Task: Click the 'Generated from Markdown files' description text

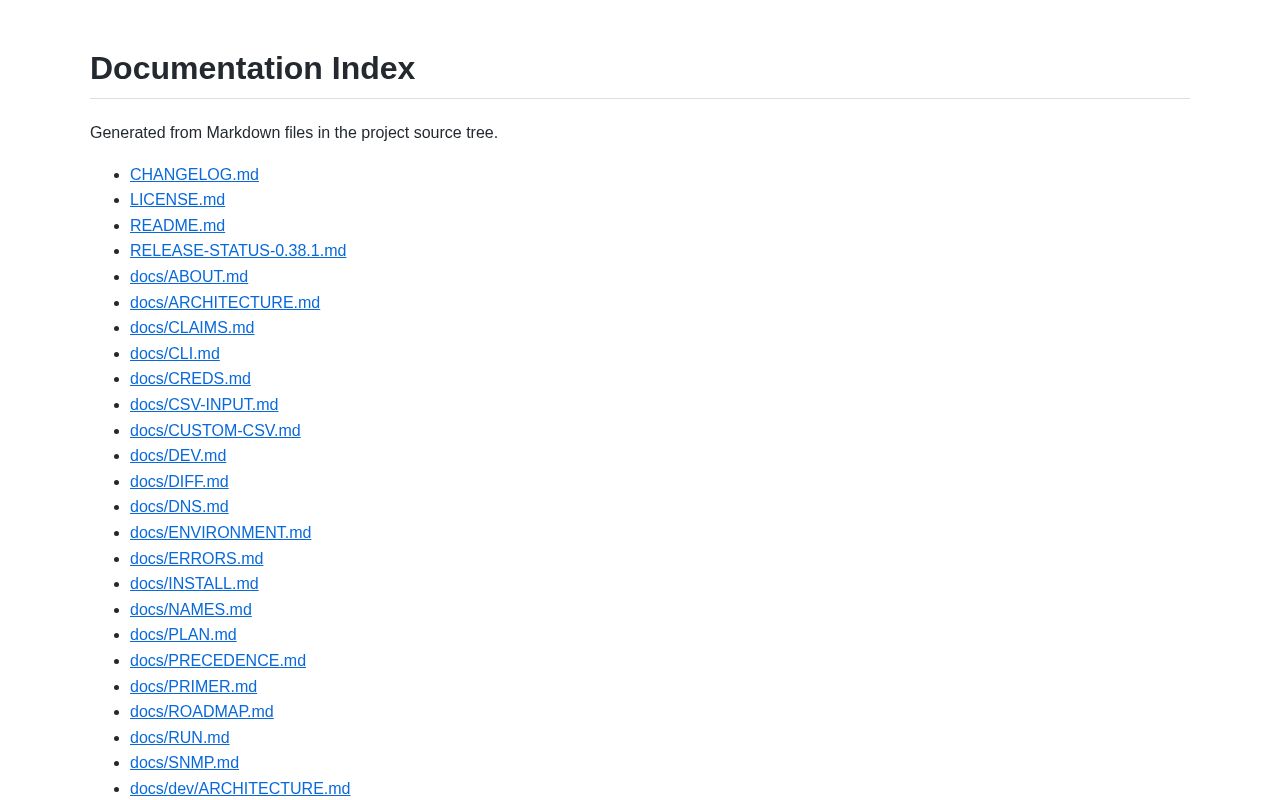Action: 294,133
